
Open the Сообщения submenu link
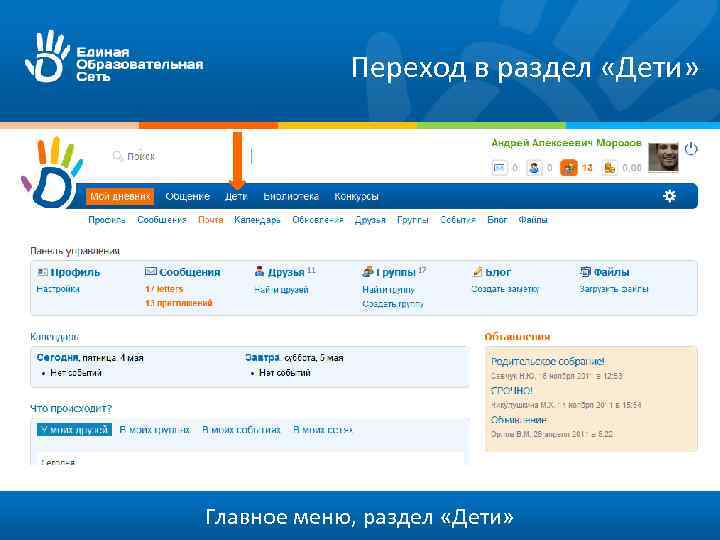pyautogui.click(x=162, y=220)
